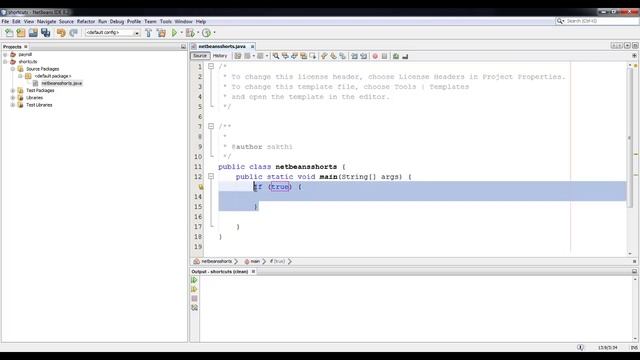The height and width of the screenshot is (360, 640).
Task: Expand the Test Libraries node
Action: [x=13, y=105]
